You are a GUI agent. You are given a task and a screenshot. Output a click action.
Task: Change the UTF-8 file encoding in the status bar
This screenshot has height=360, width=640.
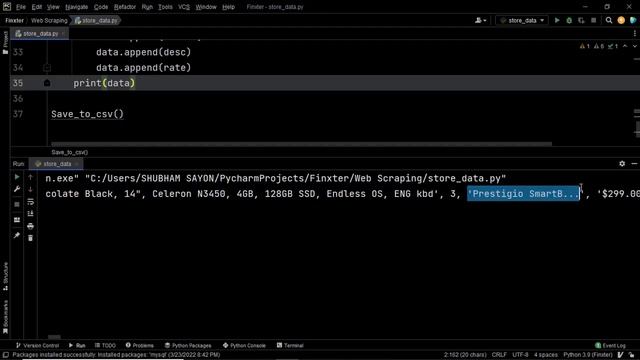520,355
